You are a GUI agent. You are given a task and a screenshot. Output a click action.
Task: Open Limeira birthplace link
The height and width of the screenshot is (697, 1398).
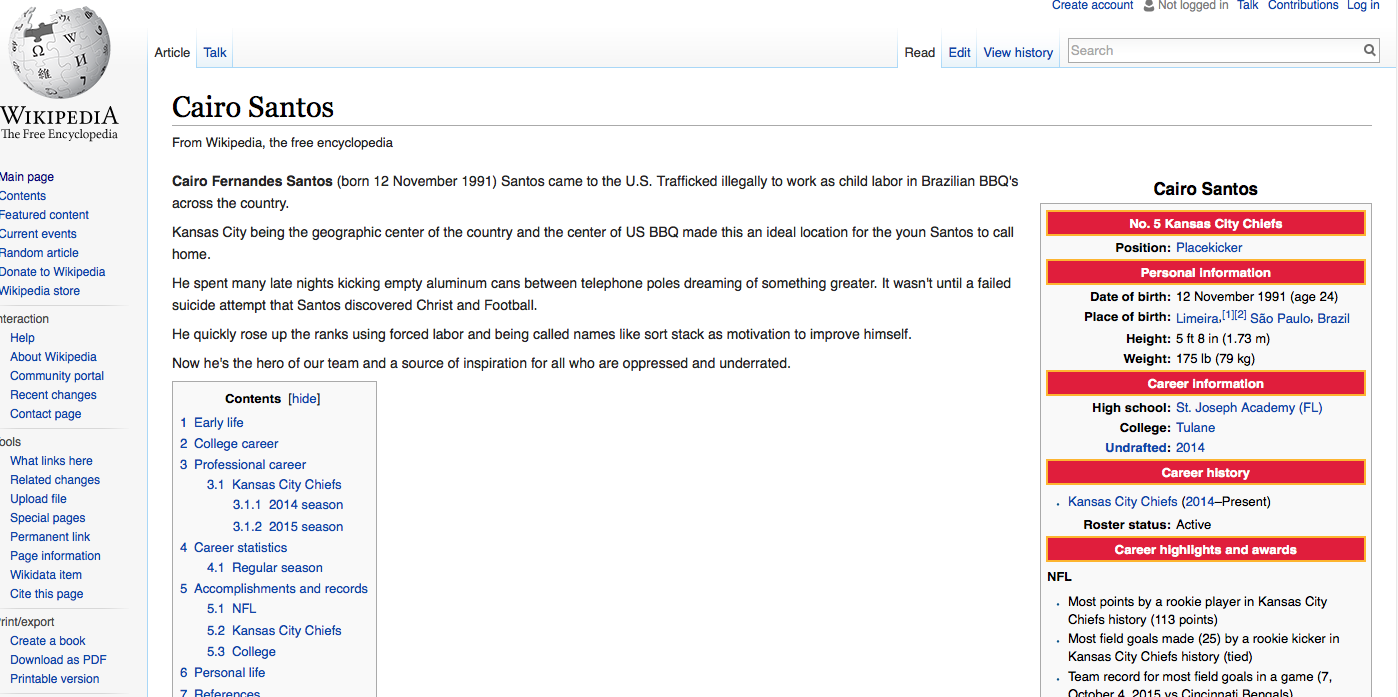(1197, 318)
